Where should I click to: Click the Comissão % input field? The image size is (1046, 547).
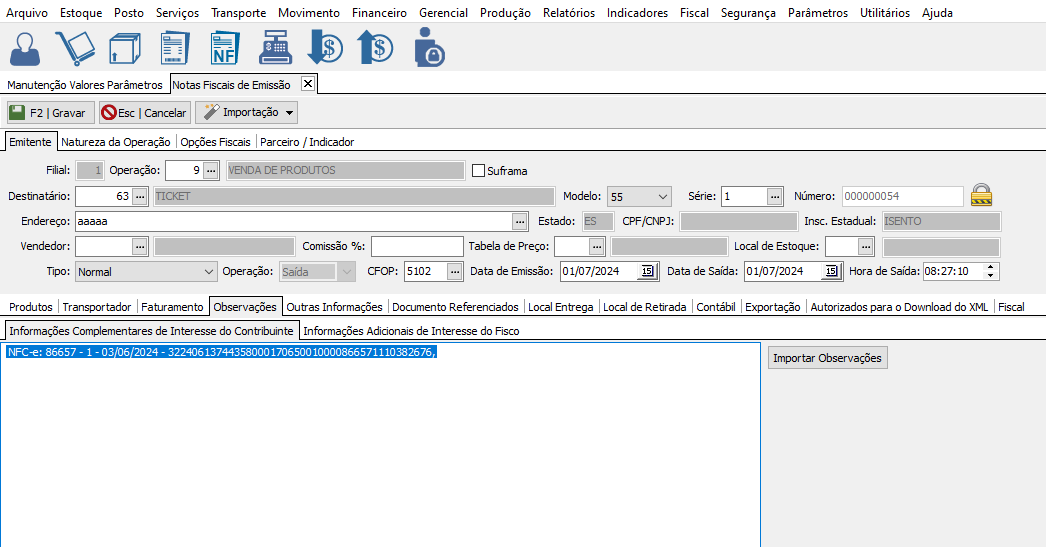[x=417, y=246]
